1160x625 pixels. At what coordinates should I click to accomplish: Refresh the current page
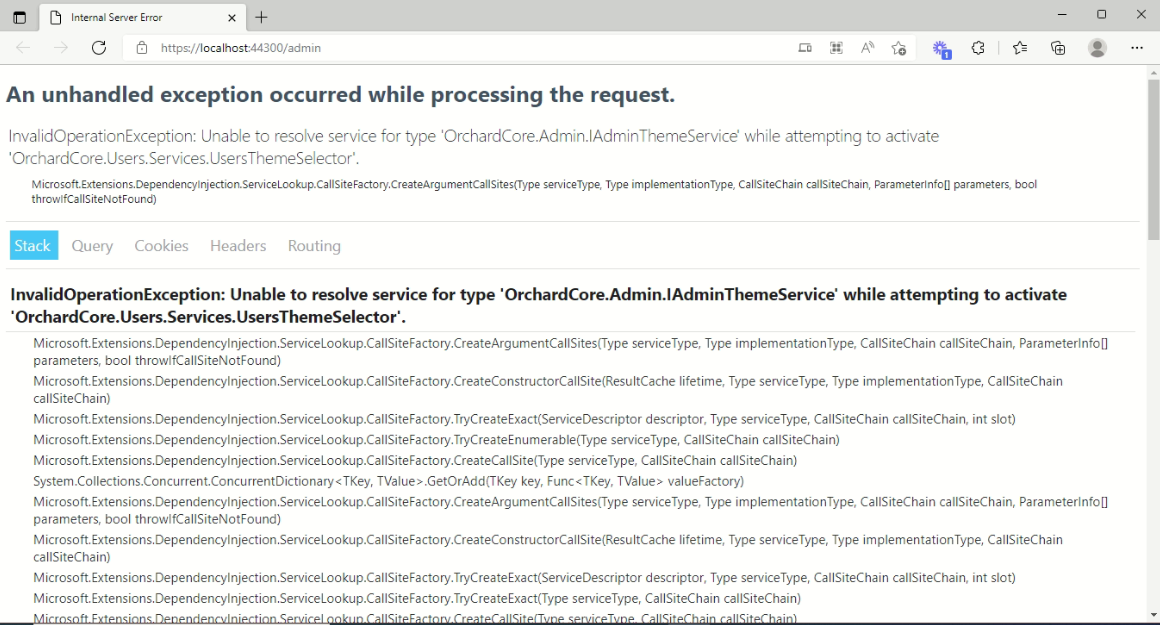pos(98,47)
